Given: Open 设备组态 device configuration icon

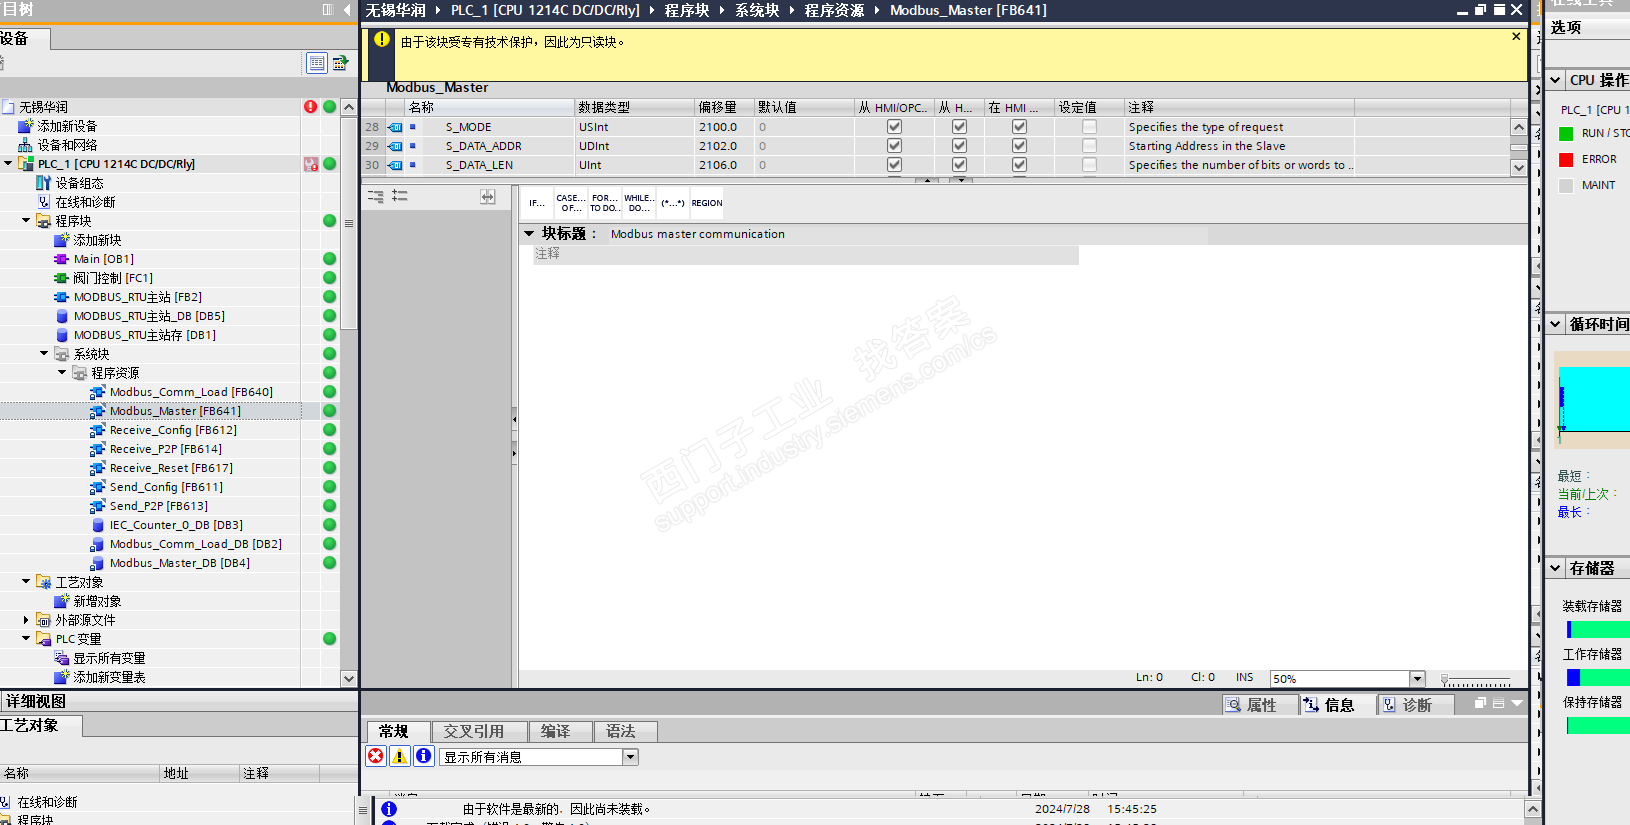Looking at the screenshot, I should 44,183.
